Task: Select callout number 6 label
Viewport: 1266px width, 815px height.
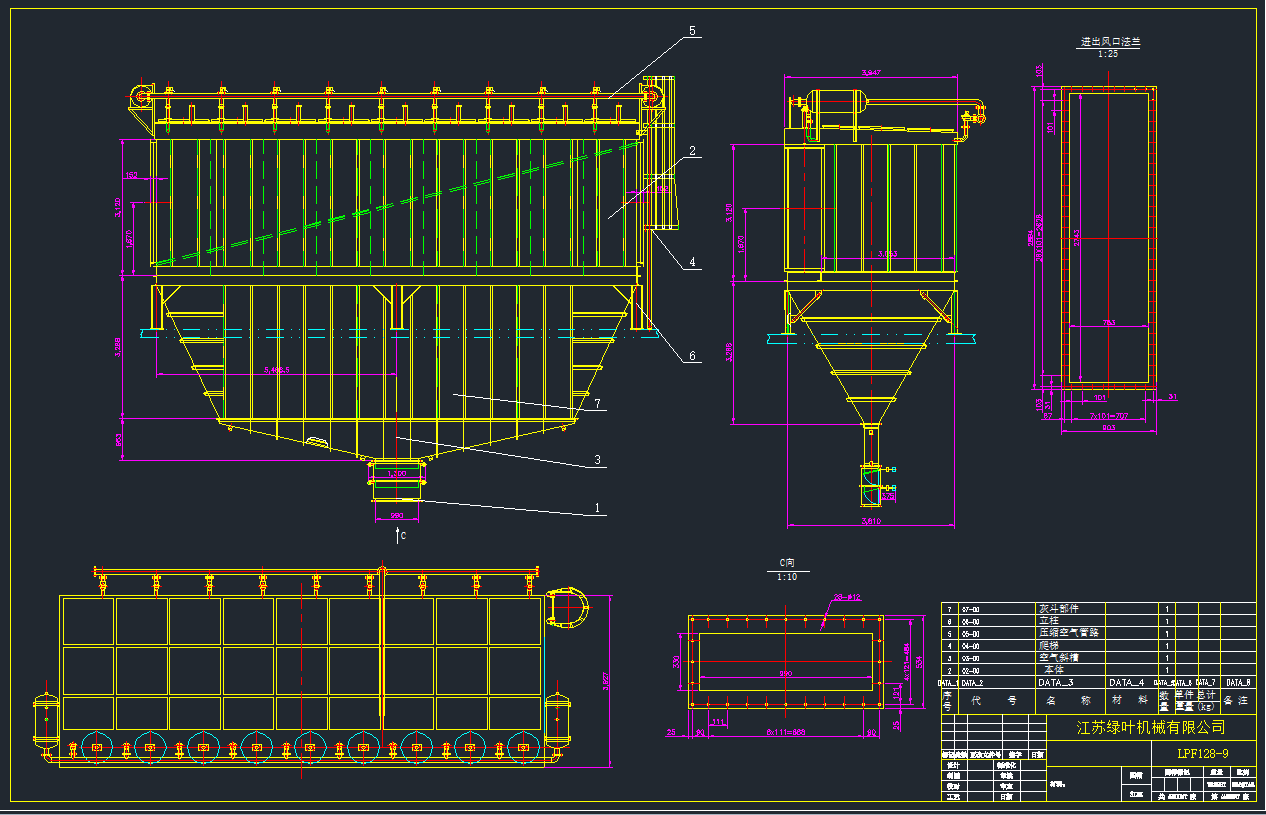Action: click(x=691, y=357)
